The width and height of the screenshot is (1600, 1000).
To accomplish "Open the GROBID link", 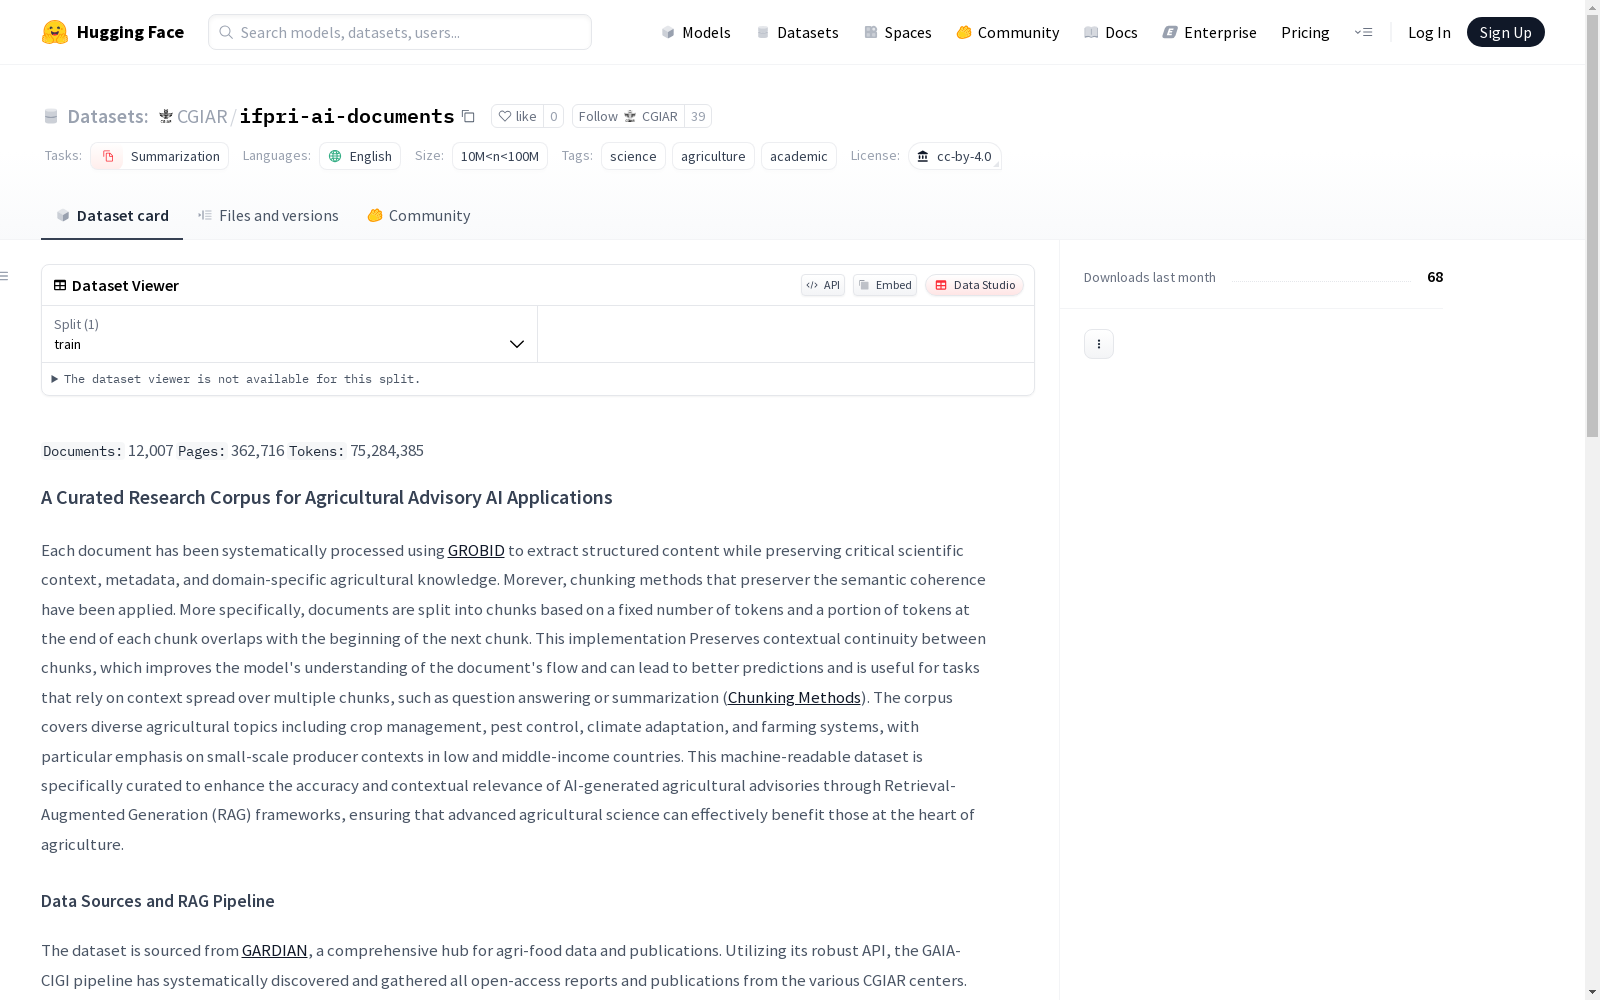I will [x=476, y=551].
